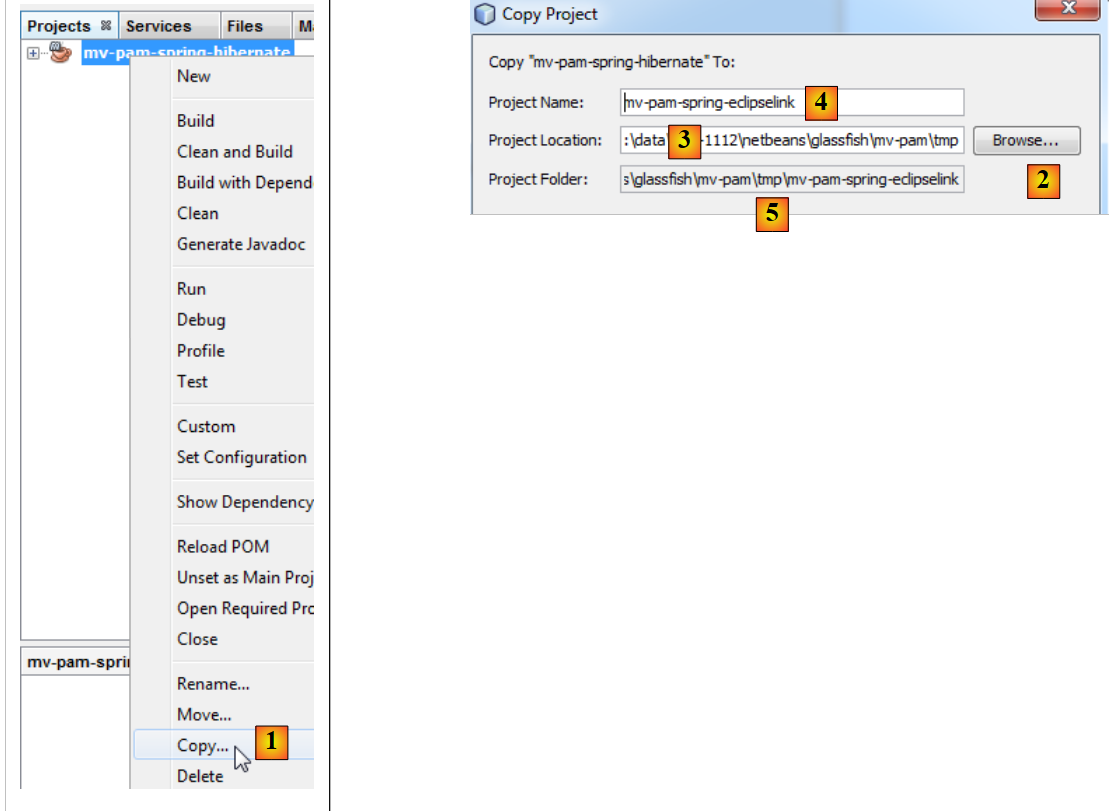Select Generate Javadoc menu entry
Image resolution: width=1117 pixels, height=811 pixels.
(241, 244)
